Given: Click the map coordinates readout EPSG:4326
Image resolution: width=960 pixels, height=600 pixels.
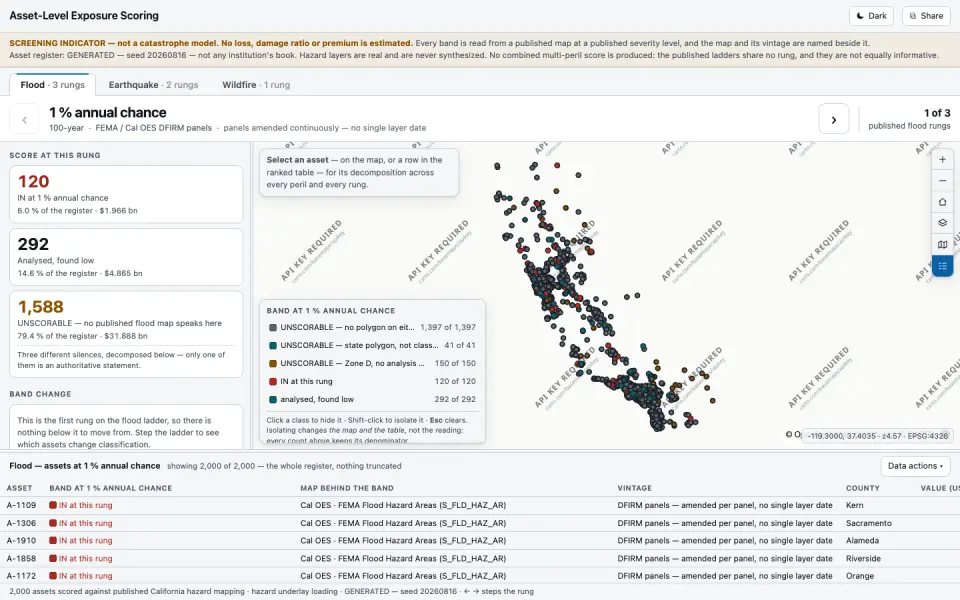Looking at the screenshot, I should pyautogui.click(x=877, y=435).
